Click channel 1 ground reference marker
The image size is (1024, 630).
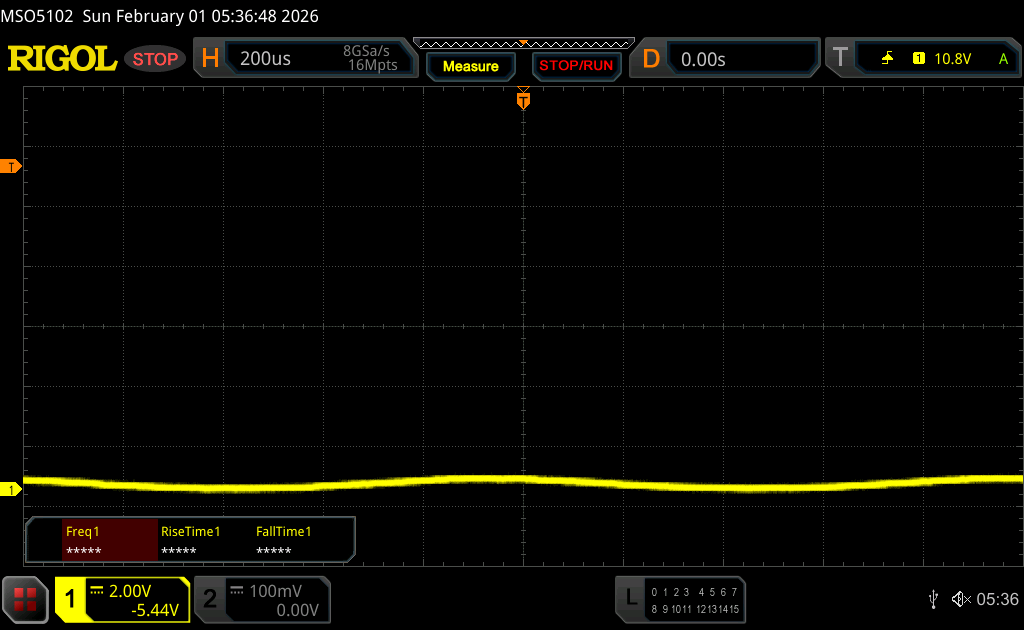(12, 489)
